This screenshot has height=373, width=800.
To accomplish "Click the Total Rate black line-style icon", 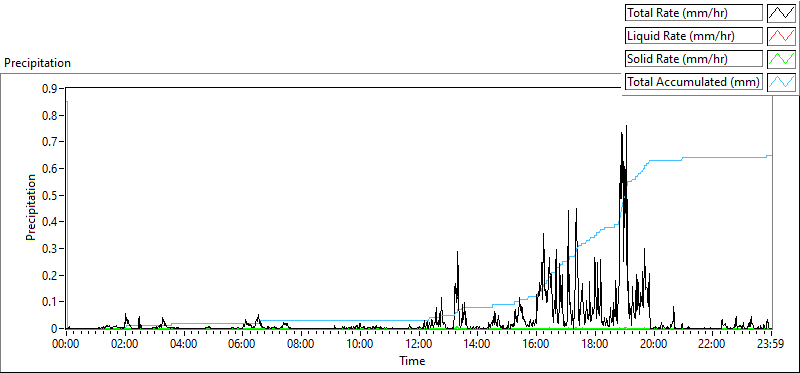I will pyautogui.click(x=782, y=13).
